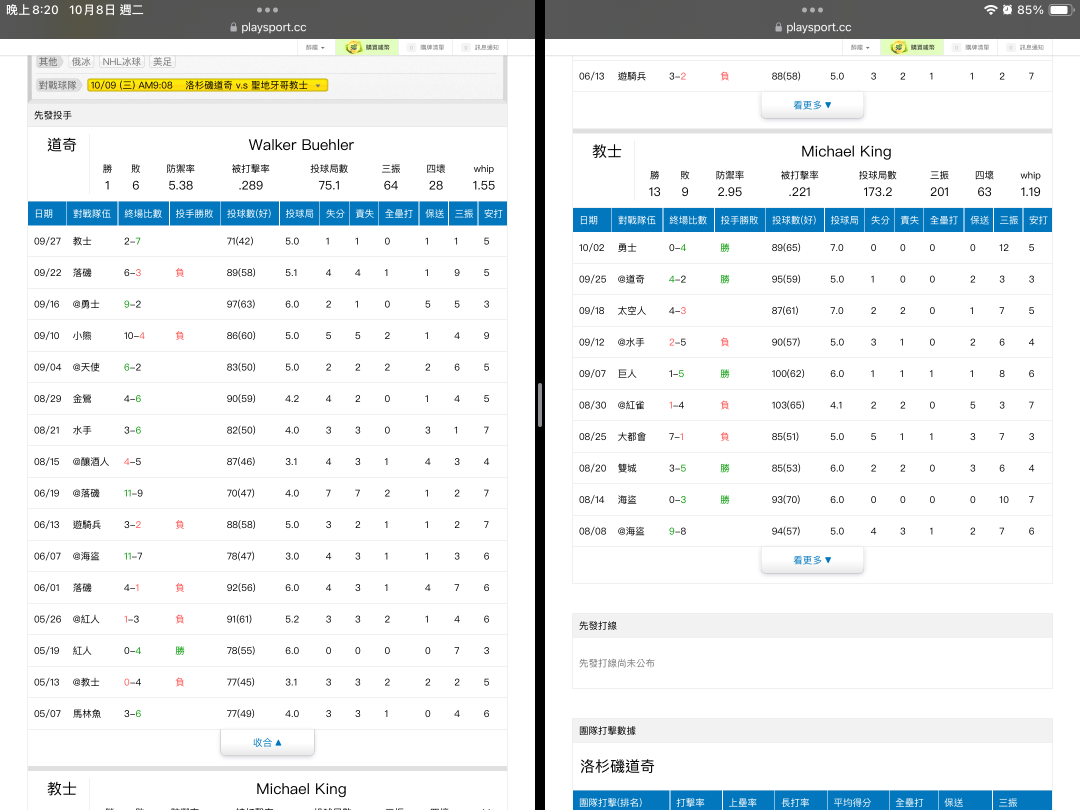Expand 看更多 under Michael King's game log

[812, 560]
